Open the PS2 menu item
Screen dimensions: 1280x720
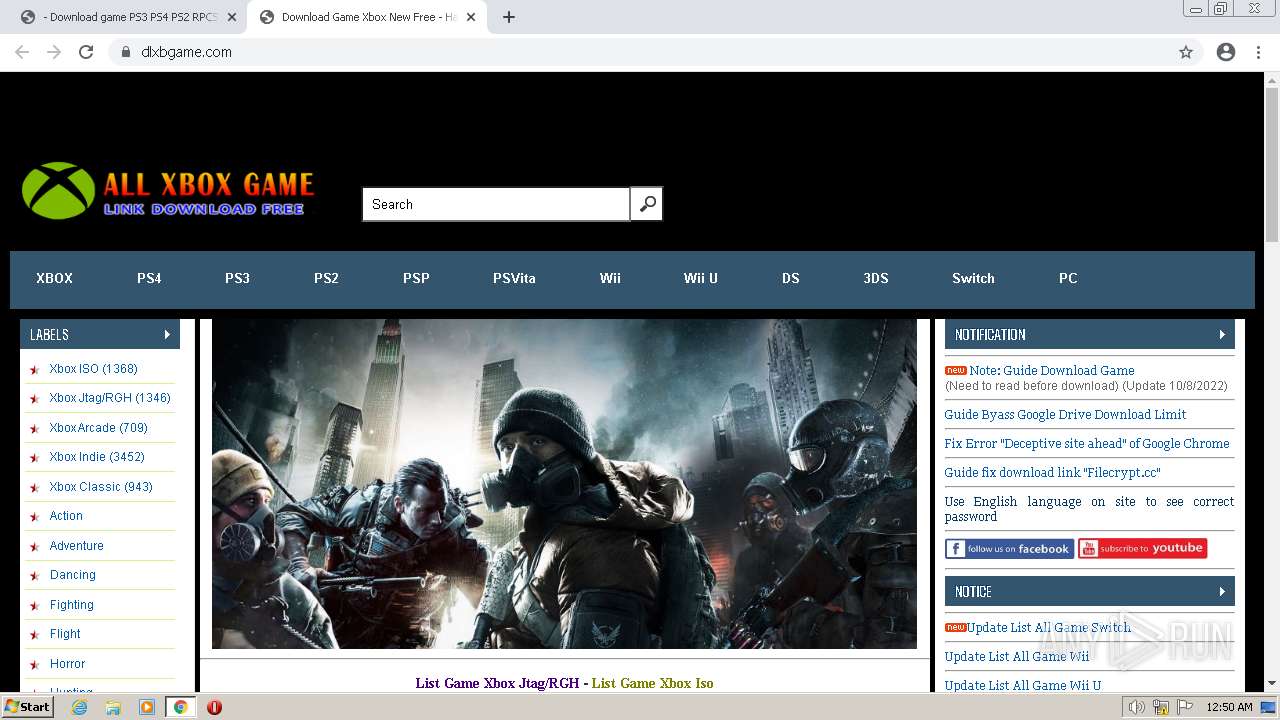(326, 278)
